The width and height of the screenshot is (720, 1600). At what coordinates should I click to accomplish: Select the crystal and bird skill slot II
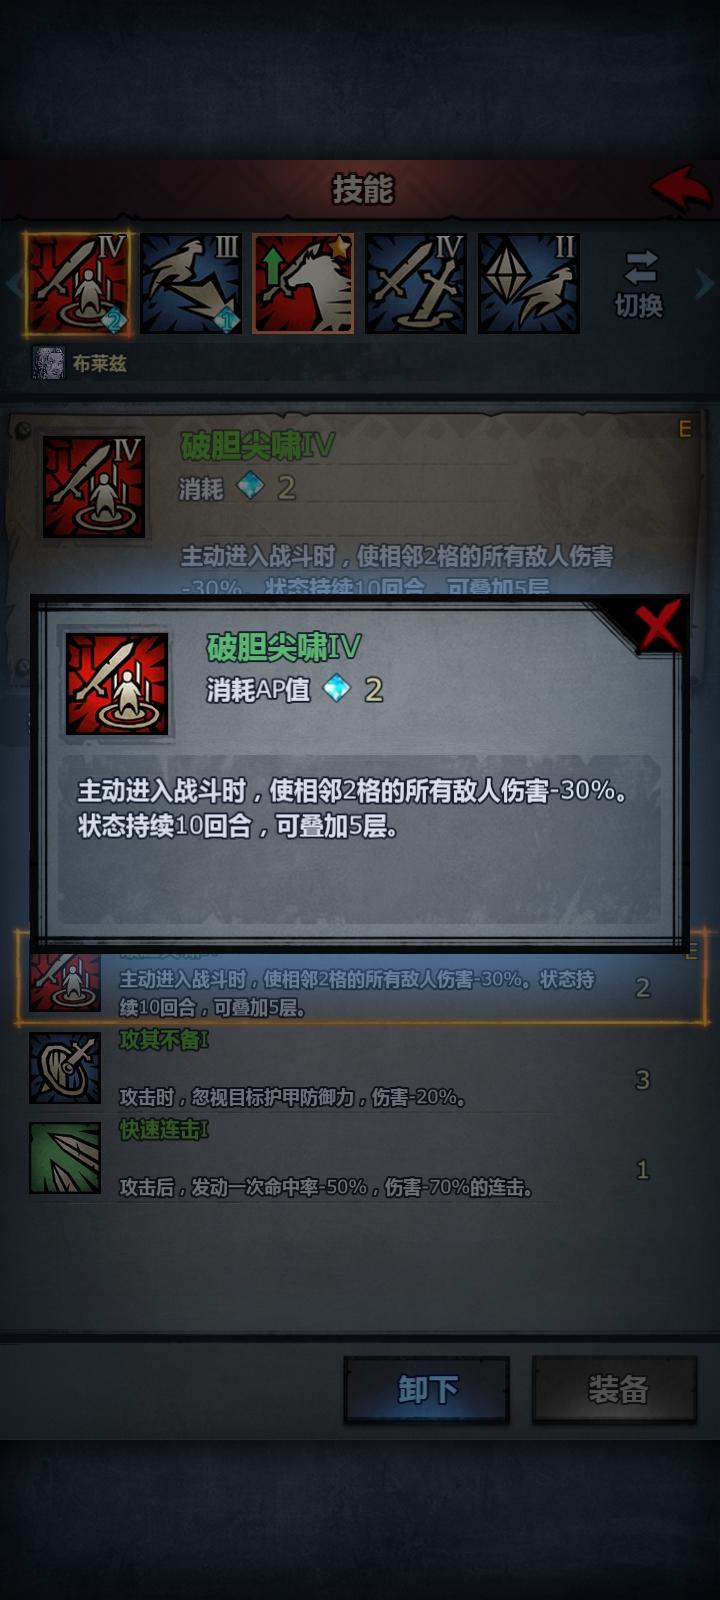(x=529, y=283)
